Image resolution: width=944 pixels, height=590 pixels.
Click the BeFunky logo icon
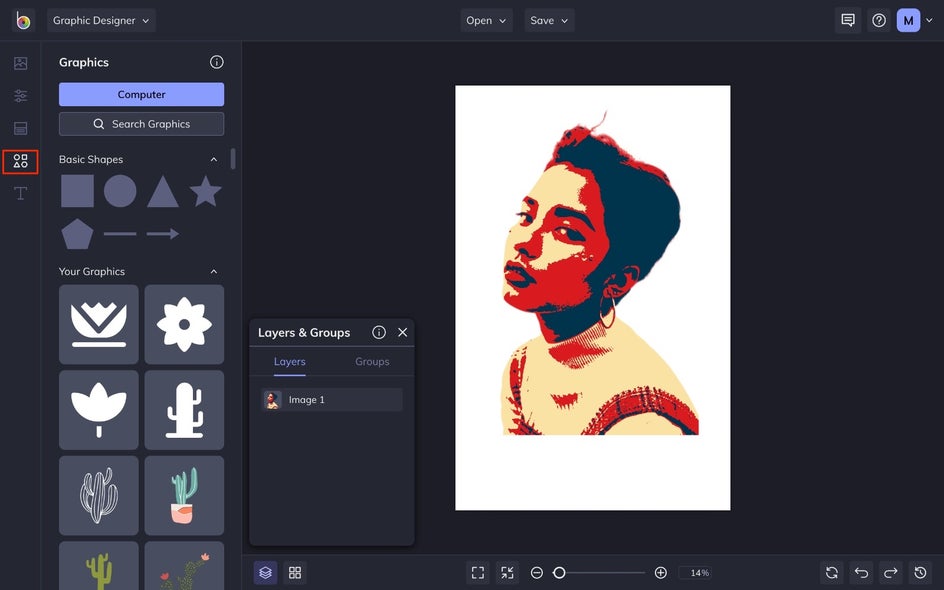(23, 20)
